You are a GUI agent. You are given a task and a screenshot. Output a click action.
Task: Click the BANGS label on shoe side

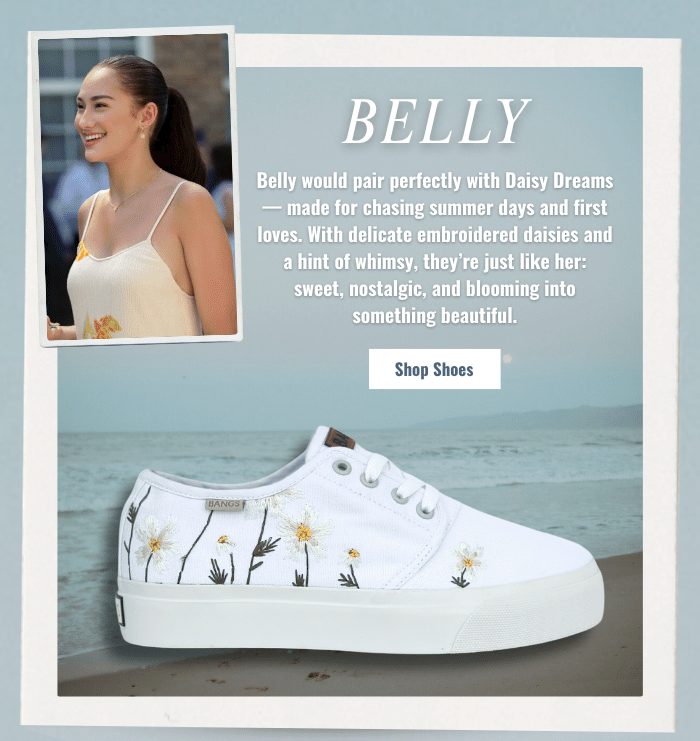225,504
